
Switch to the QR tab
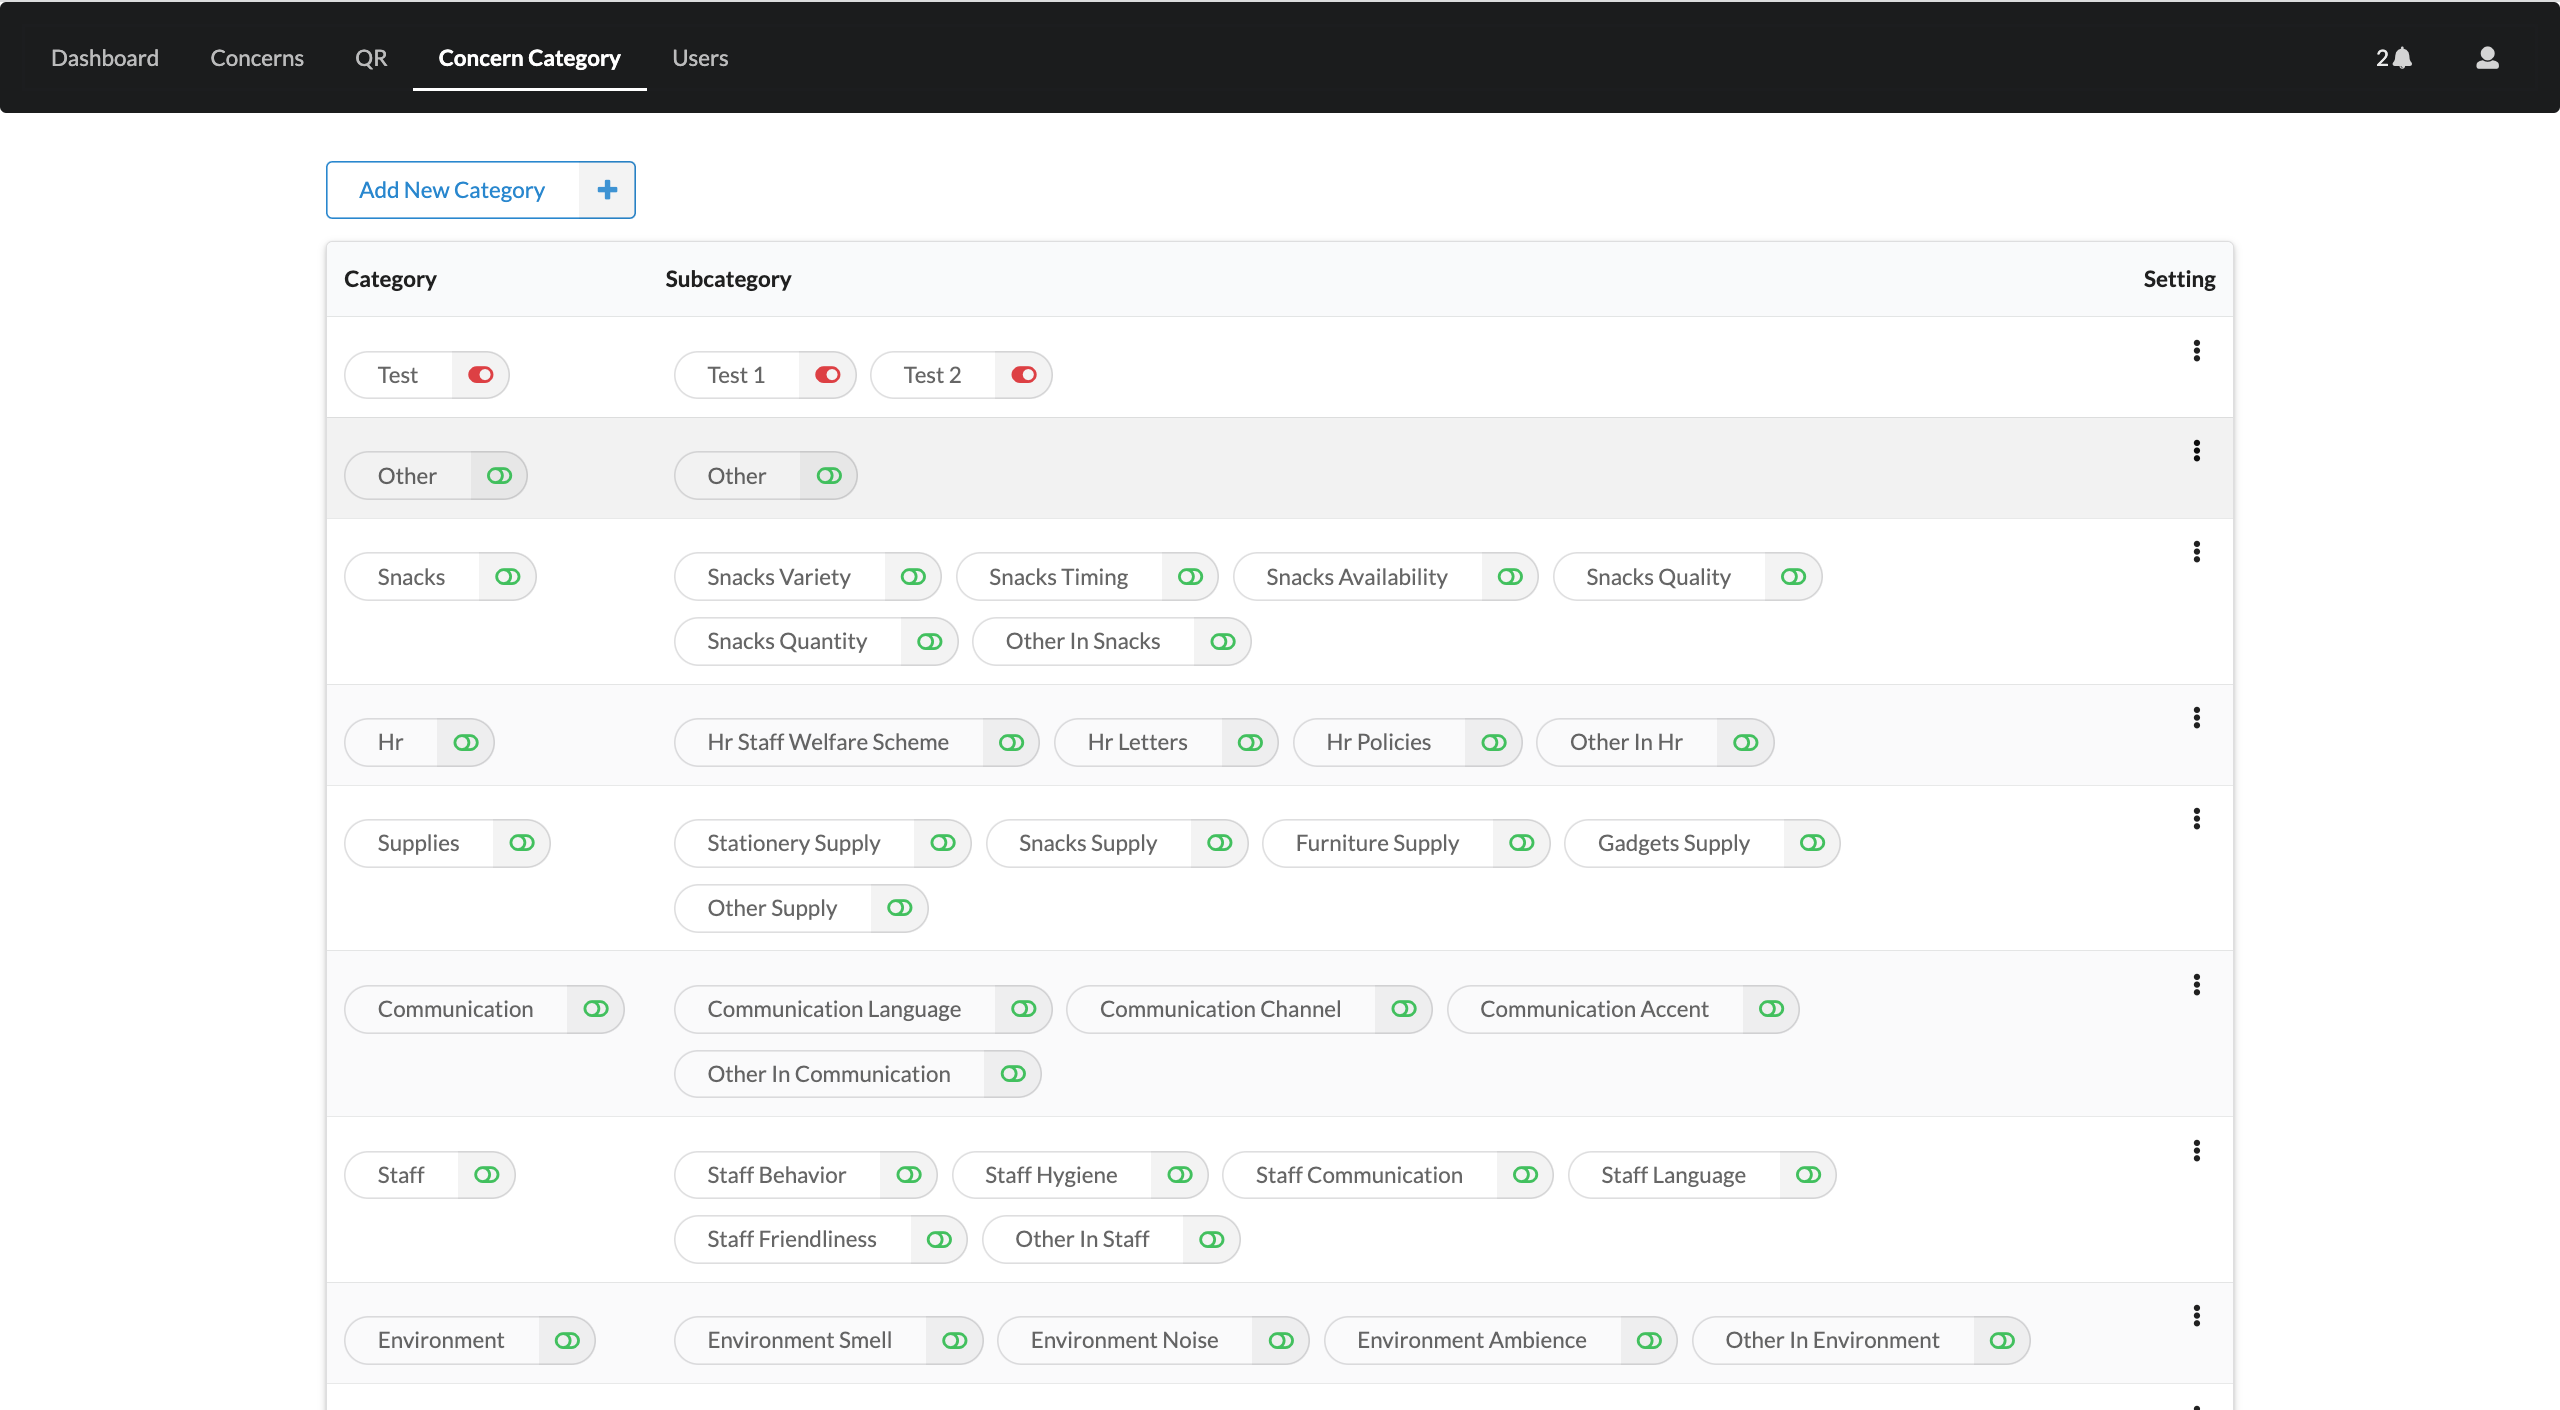coord(371,58)
